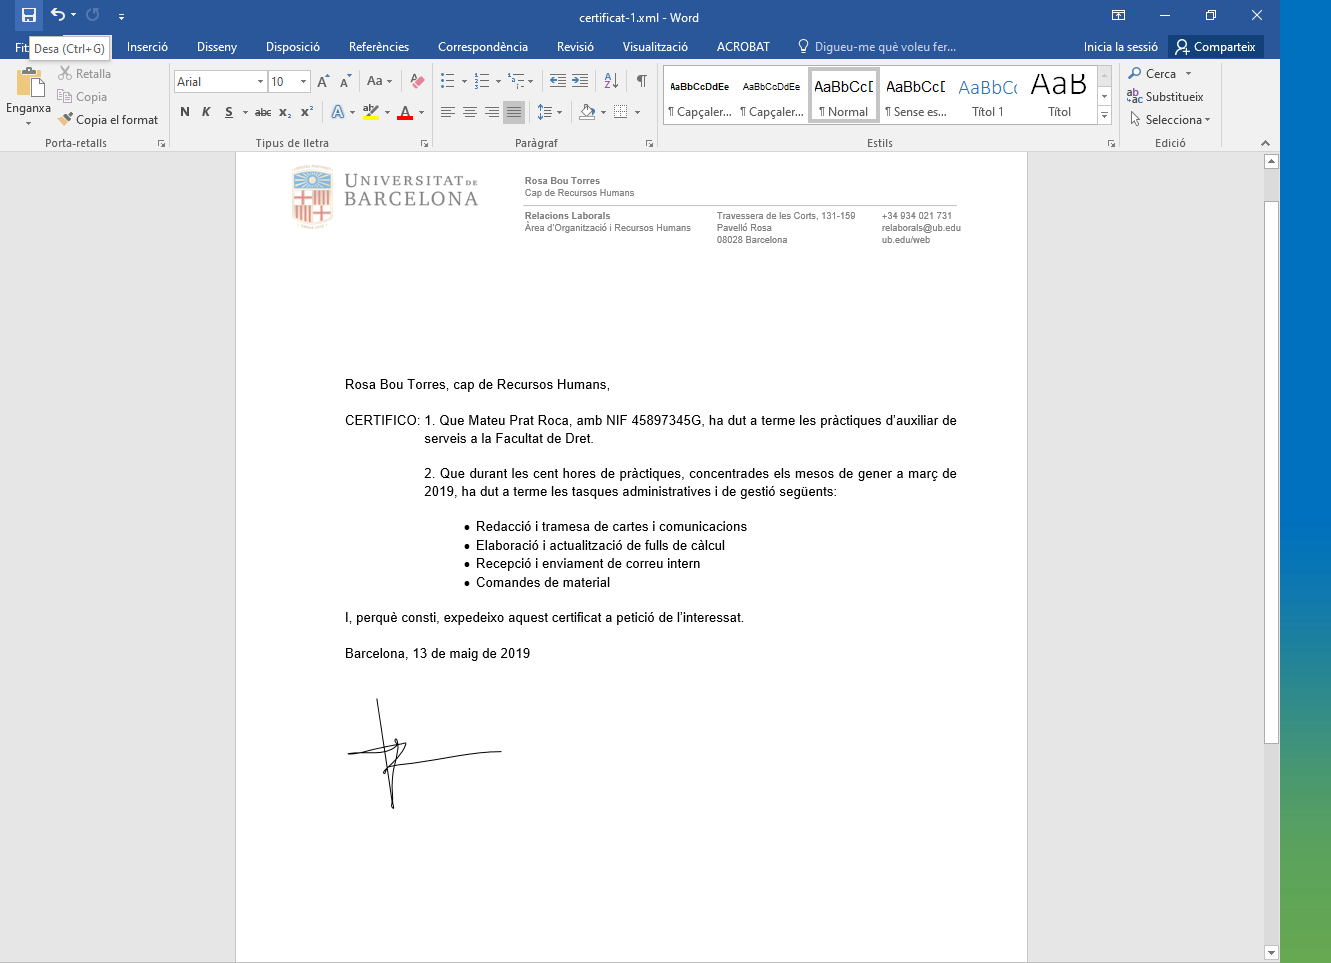Open the Arial font name dropdown
Viewport: 1331px width, 963px height.
[260, 82]
